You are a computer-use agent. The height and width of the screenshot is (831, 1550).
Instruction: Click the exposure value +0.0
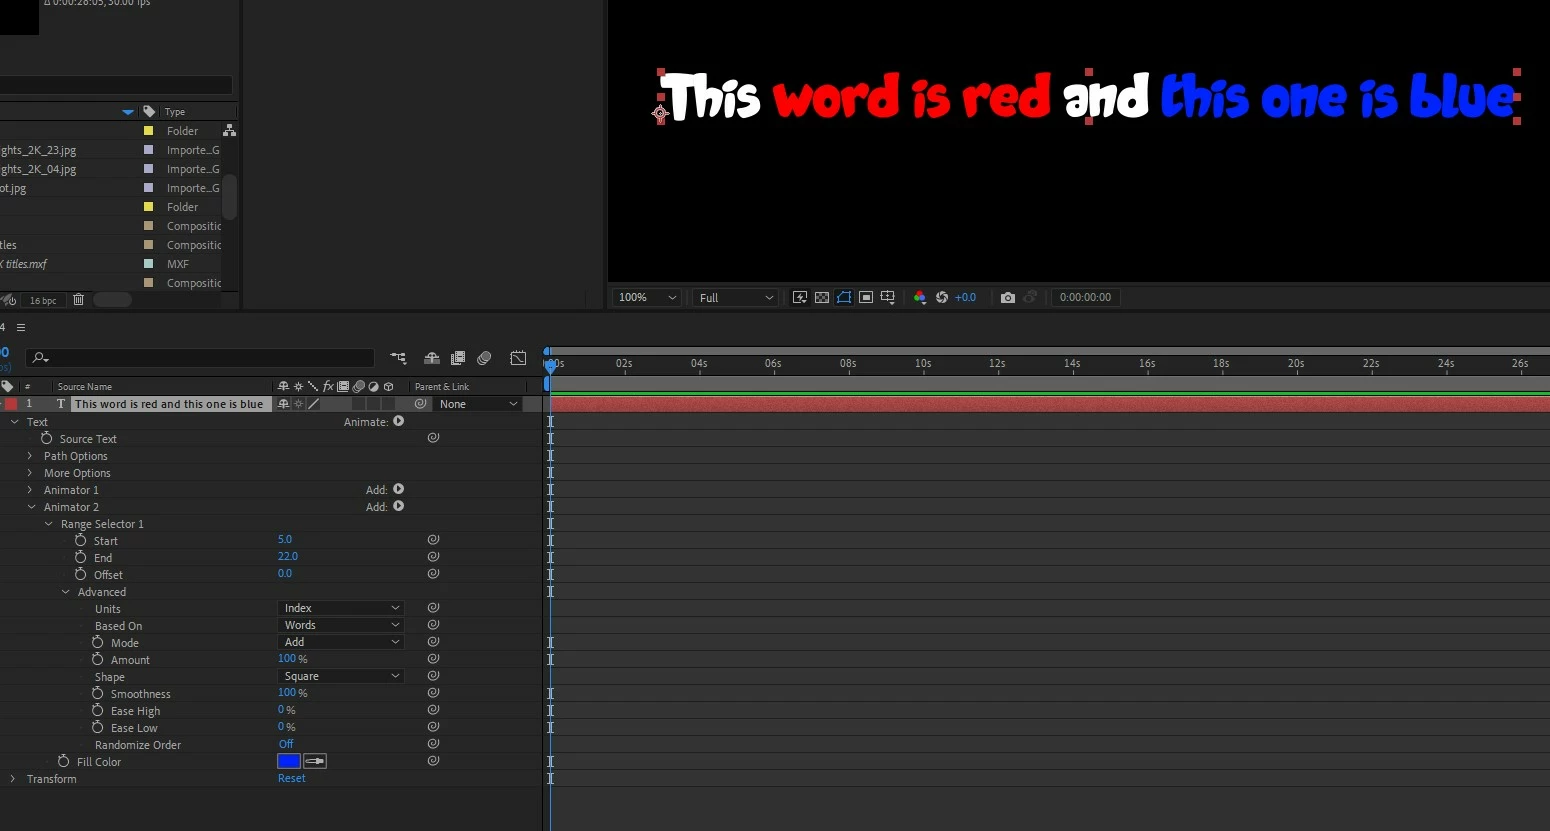[965, 297]
